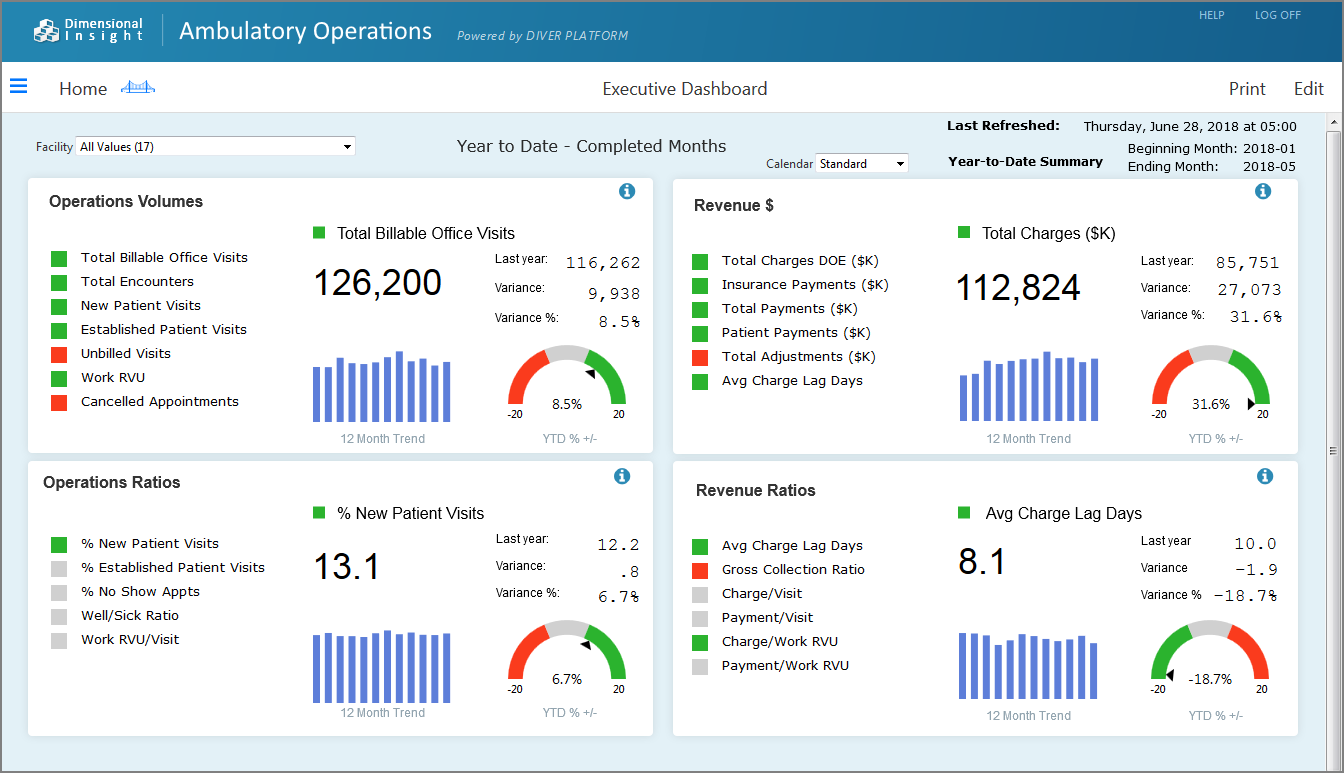
Task: Click the info icon on Revenue $ panel
Action: (1262, 191)
